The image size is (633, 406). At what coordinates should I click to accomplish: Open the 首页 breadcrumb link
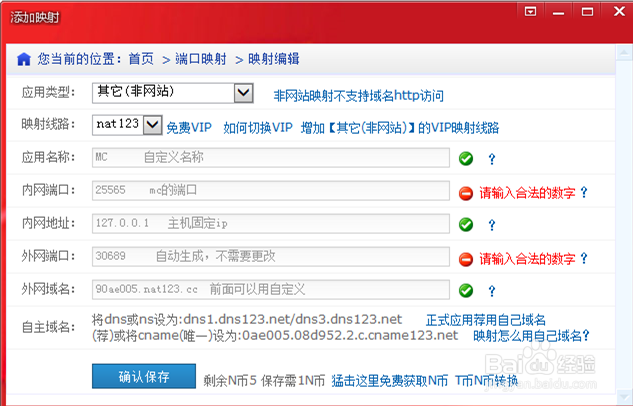click(141, 59)
